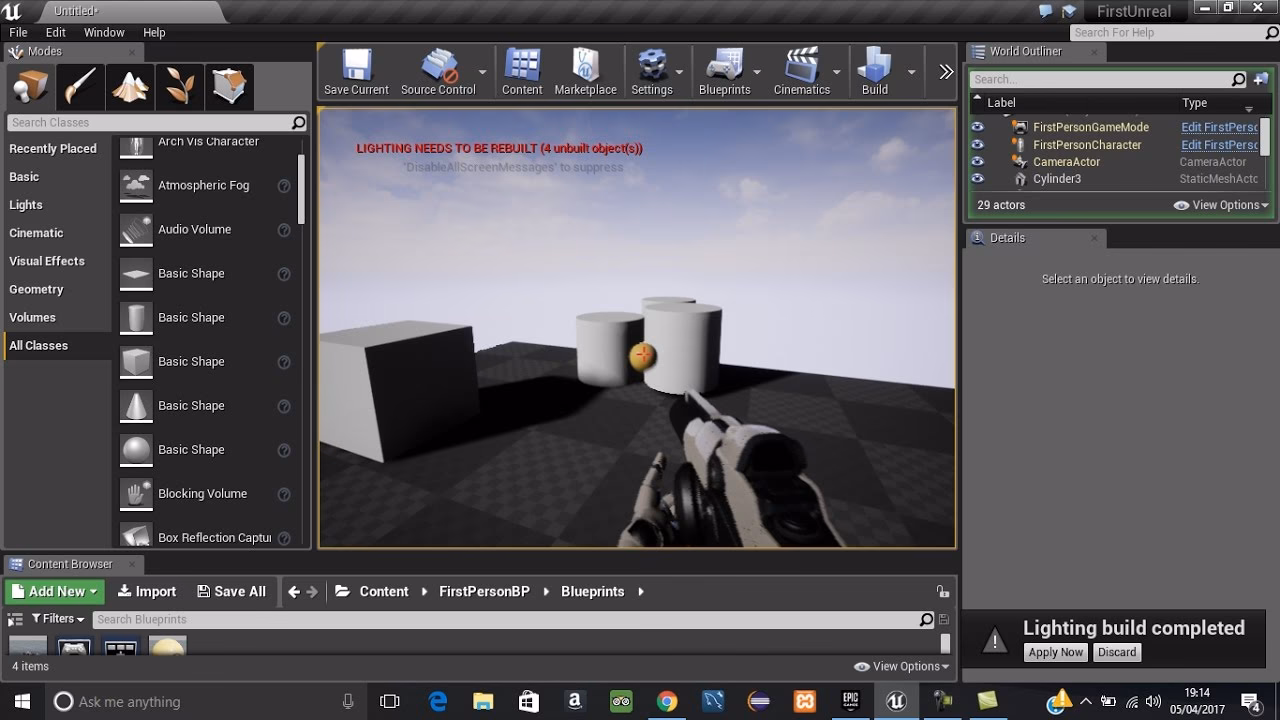The width and height of the screenshot is (1280, 720).
Task: Select the Foliage mode icon
Action: 180,87
